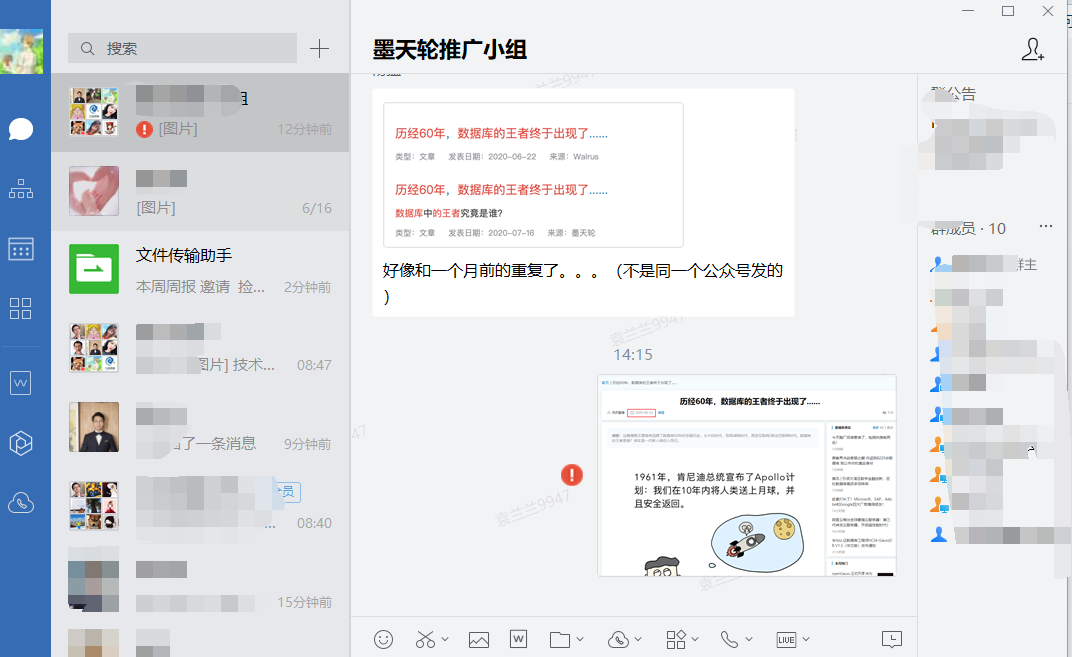Expand the apps grid dropdown arrow
Image resolution: width=1072 pixels, height=657 pixels.
(695, 639)
